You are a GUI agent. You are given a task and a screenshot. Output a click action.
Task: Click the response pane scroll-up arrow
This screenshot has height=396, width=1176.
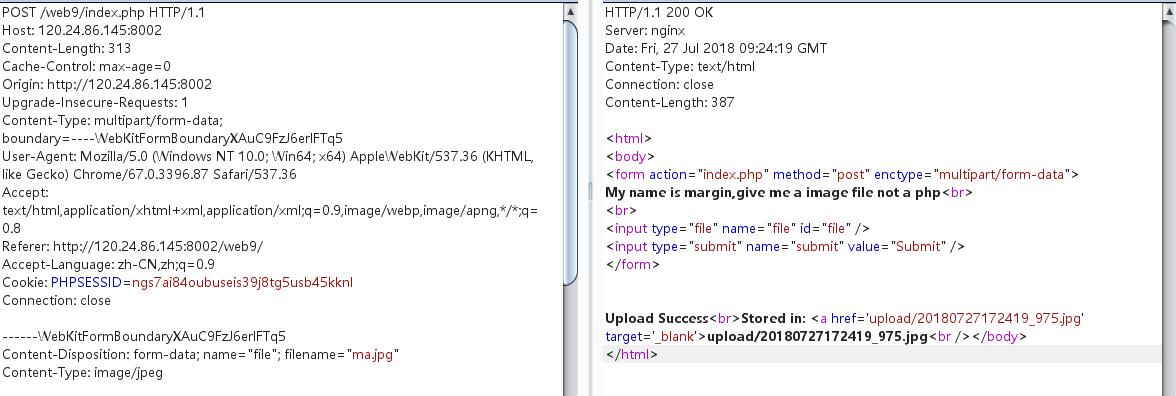pyautogui.click(x=1169, y=11)
